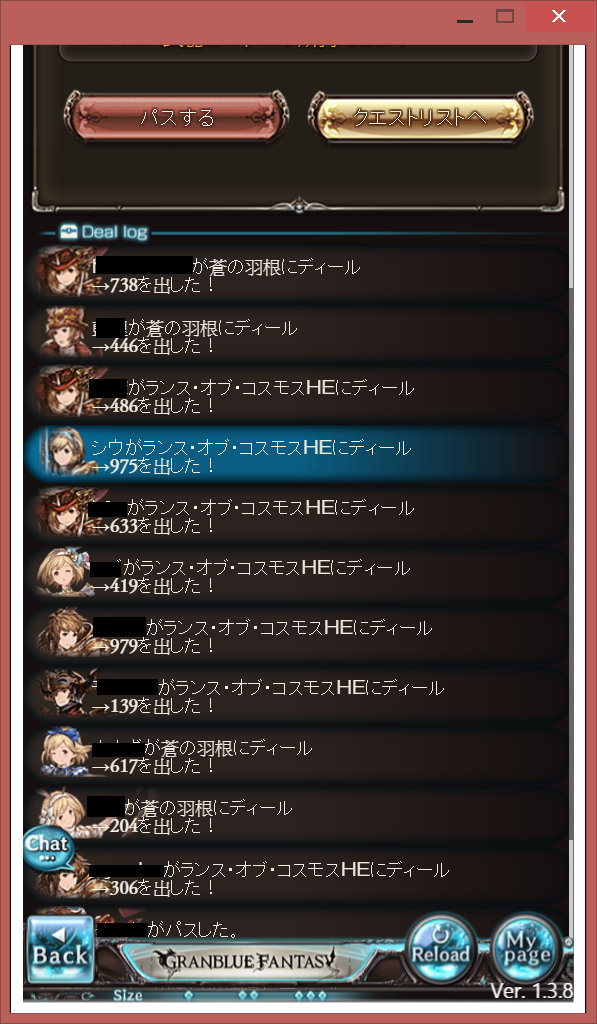Click avatar of the 738 deal entry

click(64, 273)
